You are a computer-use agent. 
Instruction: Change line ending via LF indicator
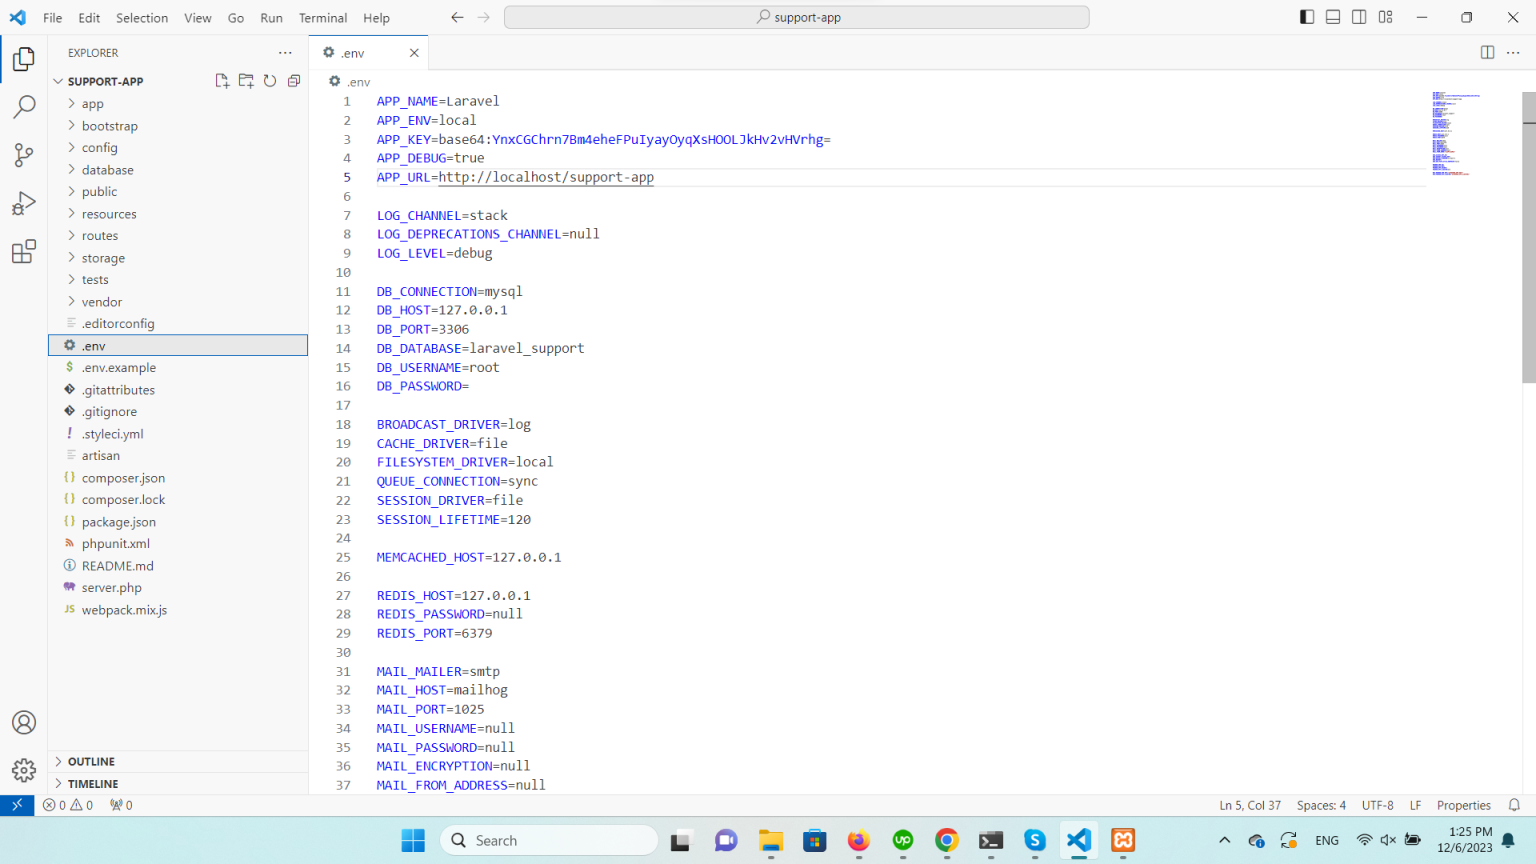click(x=1415, y=805)
